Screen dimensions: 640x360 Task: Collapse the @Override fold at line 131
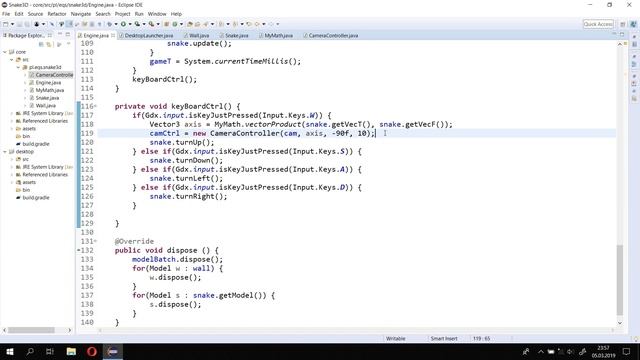click(96, 241)
